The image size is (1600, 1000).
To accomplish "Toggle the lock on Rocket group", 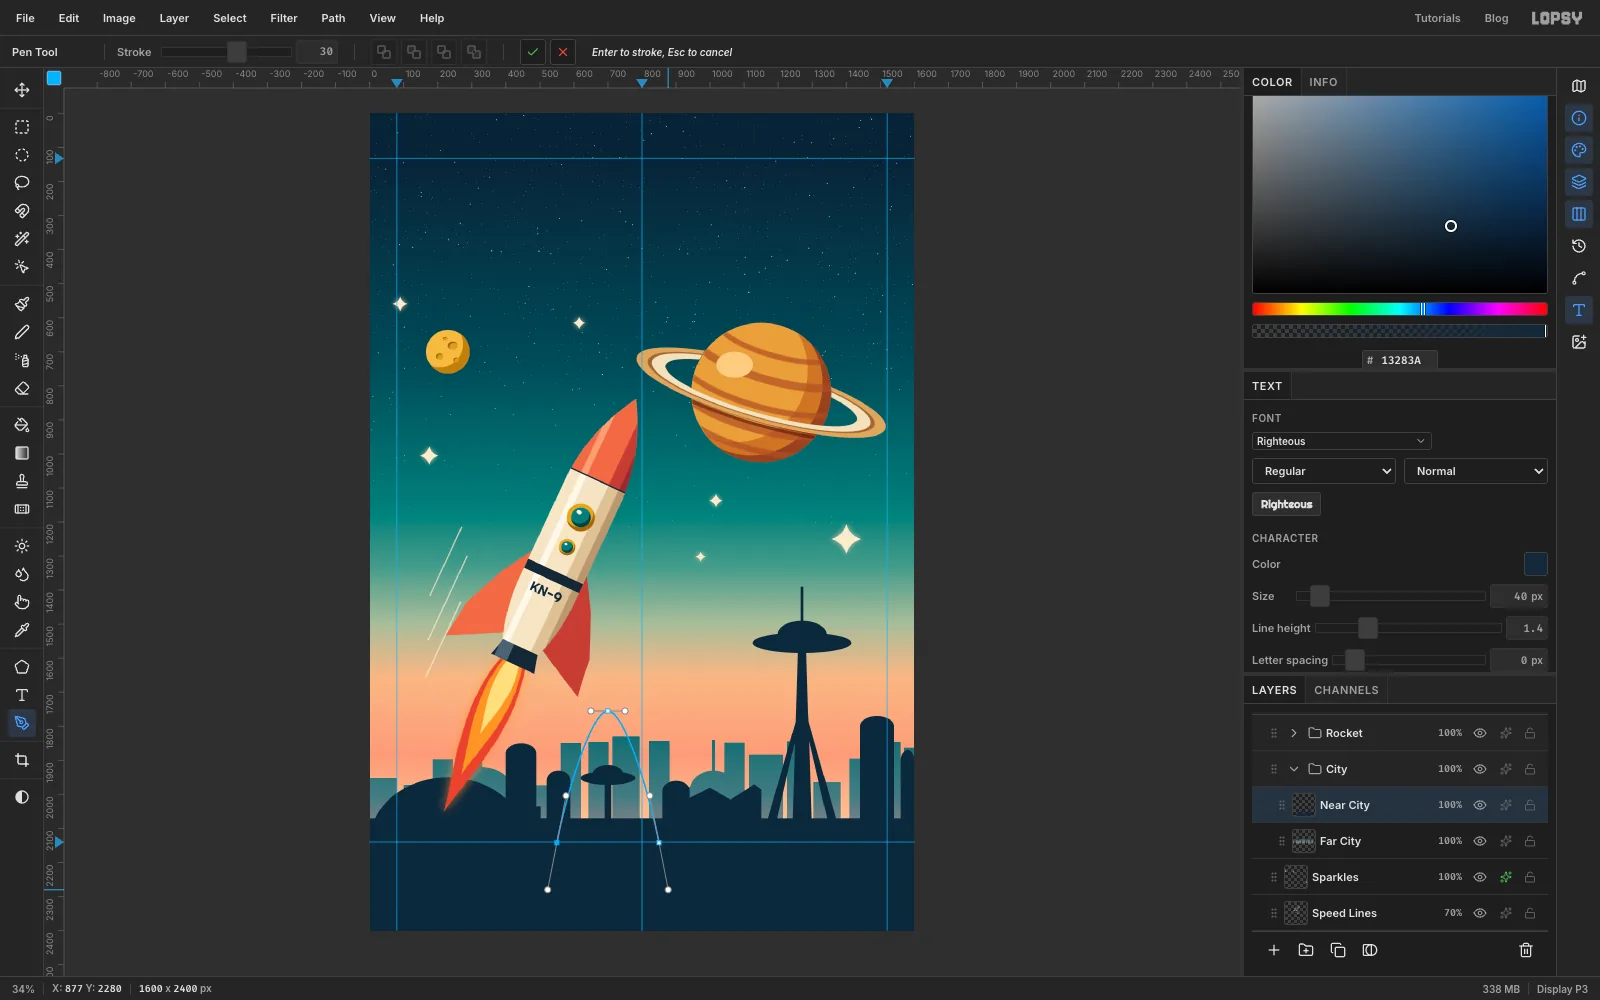I will pos(1530,733).
